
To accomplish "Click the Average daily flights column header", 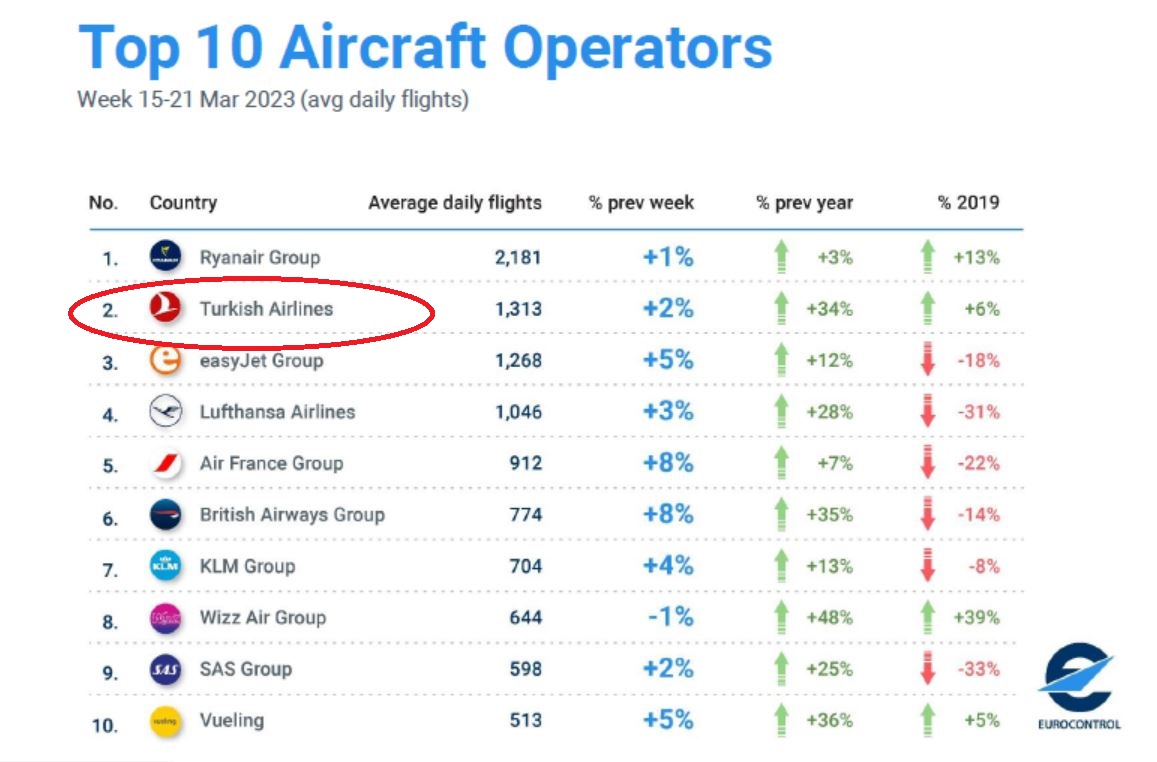I will [x=454, y=203].
